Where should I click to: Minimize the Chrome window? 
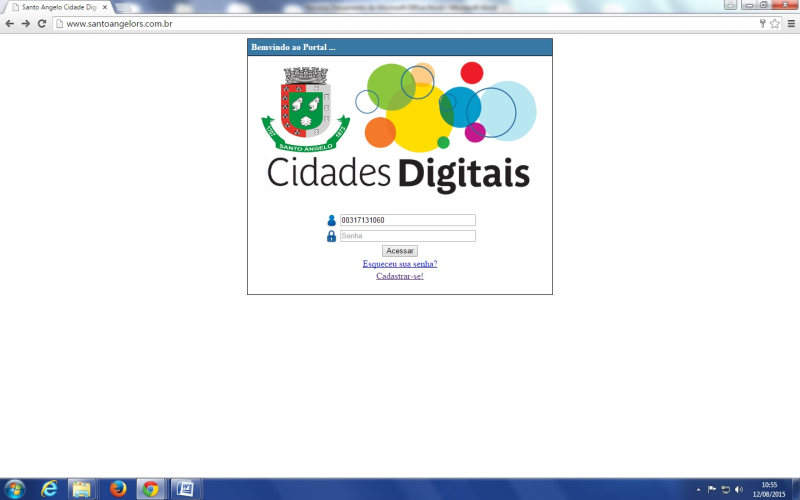click(x=749, y=5)
